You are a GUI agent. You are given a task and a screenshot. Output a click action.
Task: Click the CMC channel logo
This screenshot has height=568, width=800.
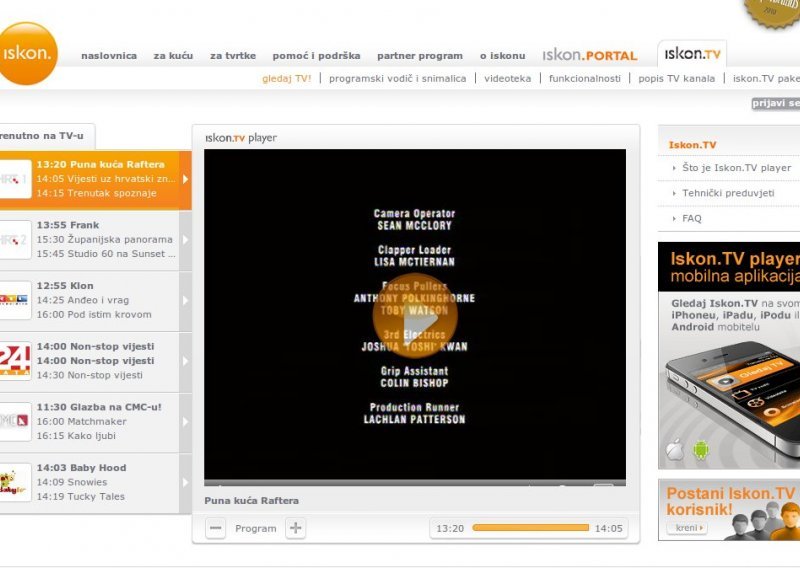14,422
